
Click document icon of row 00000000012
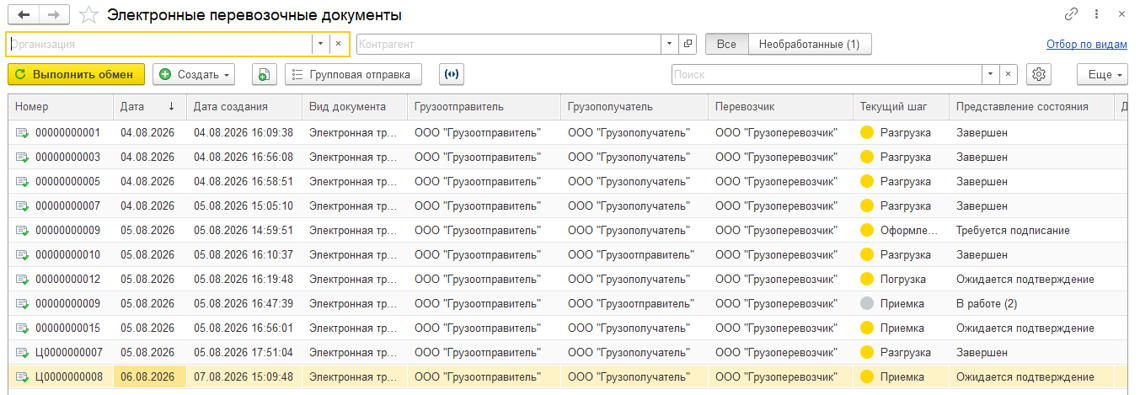click(x=23, y=279)
